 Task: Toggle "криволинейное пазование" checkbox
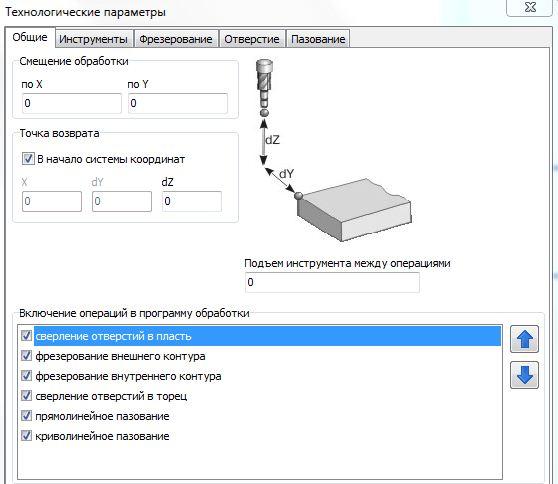26,436
